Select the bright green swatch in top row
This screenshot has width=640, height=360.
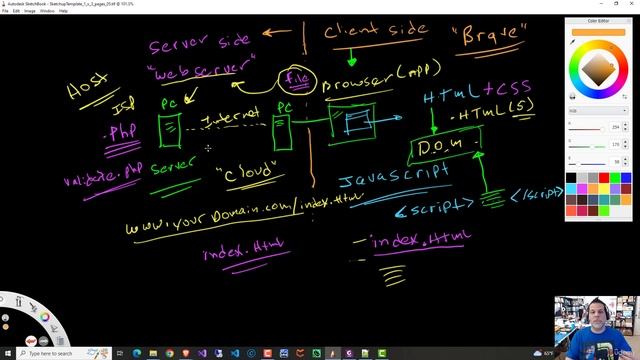tap(615, 178)
